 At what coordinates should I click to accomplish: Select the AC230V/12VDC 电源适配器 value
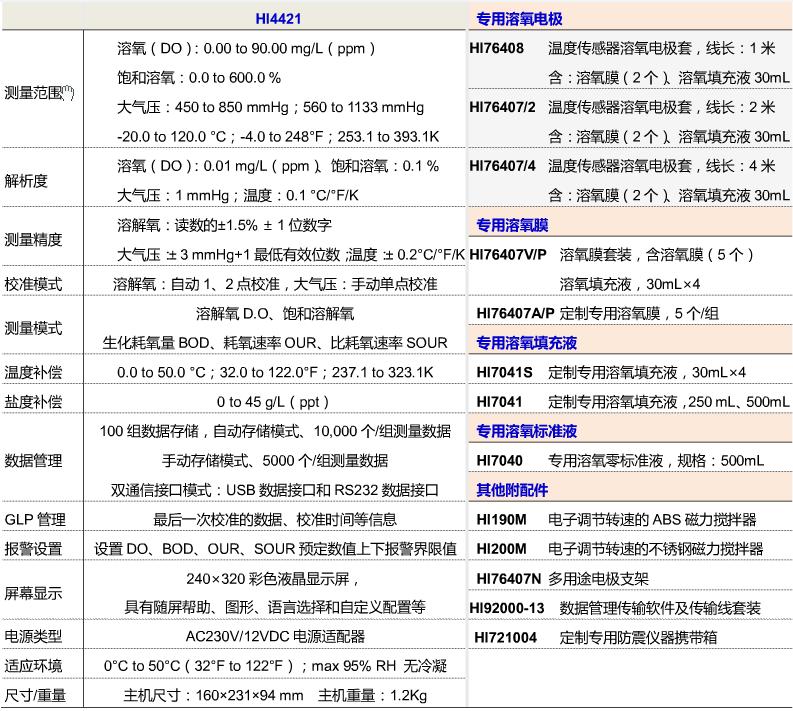coord(275,636)
